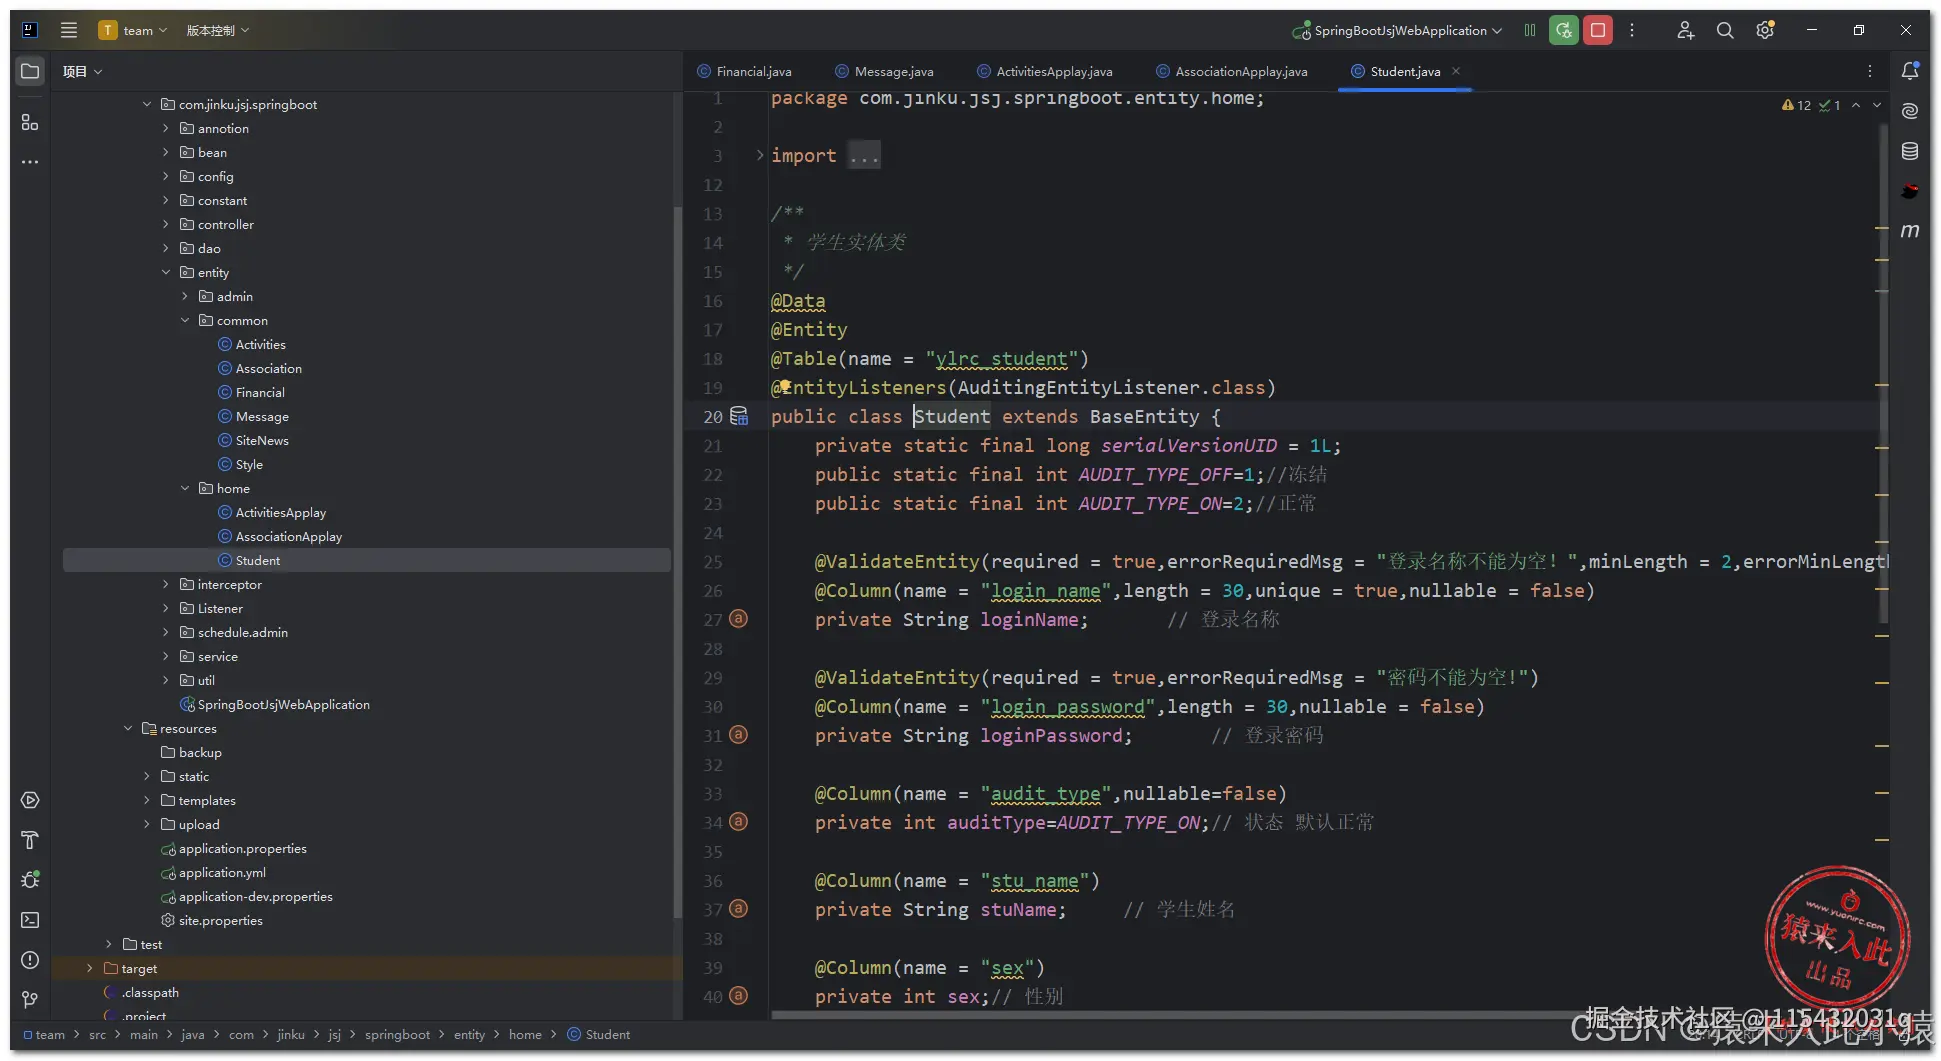Open the Services tool window icon
Screen dimensions: 1941x1061
(30, 800)
